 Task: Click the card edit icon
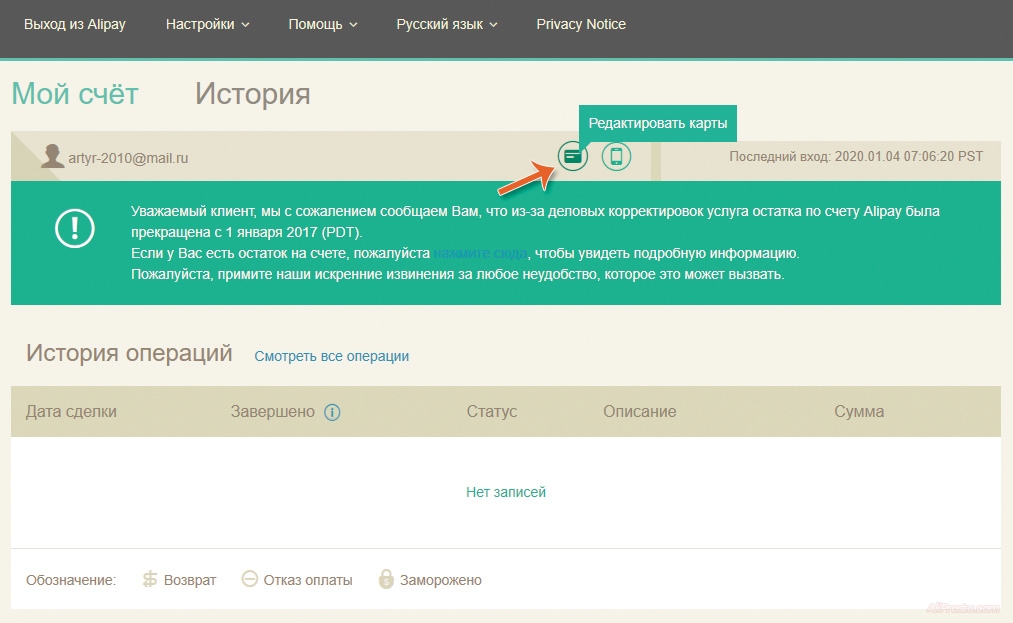[572, 157]
